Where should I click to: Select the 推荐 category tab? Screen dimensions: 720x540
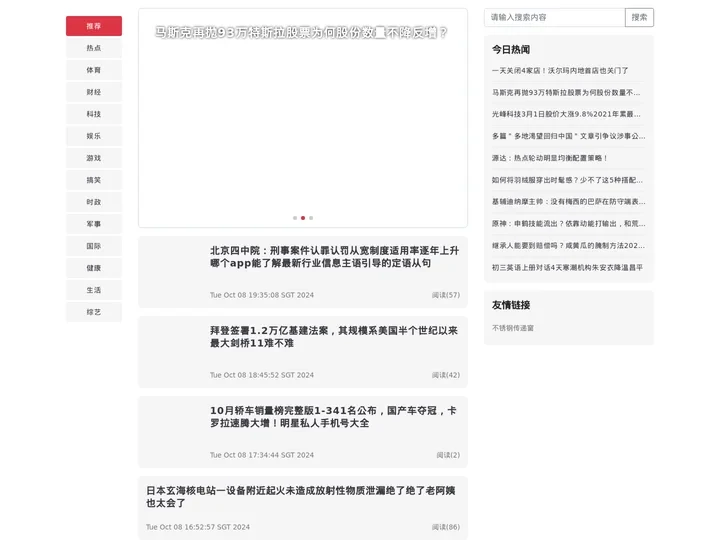click(x=94, y=26)
